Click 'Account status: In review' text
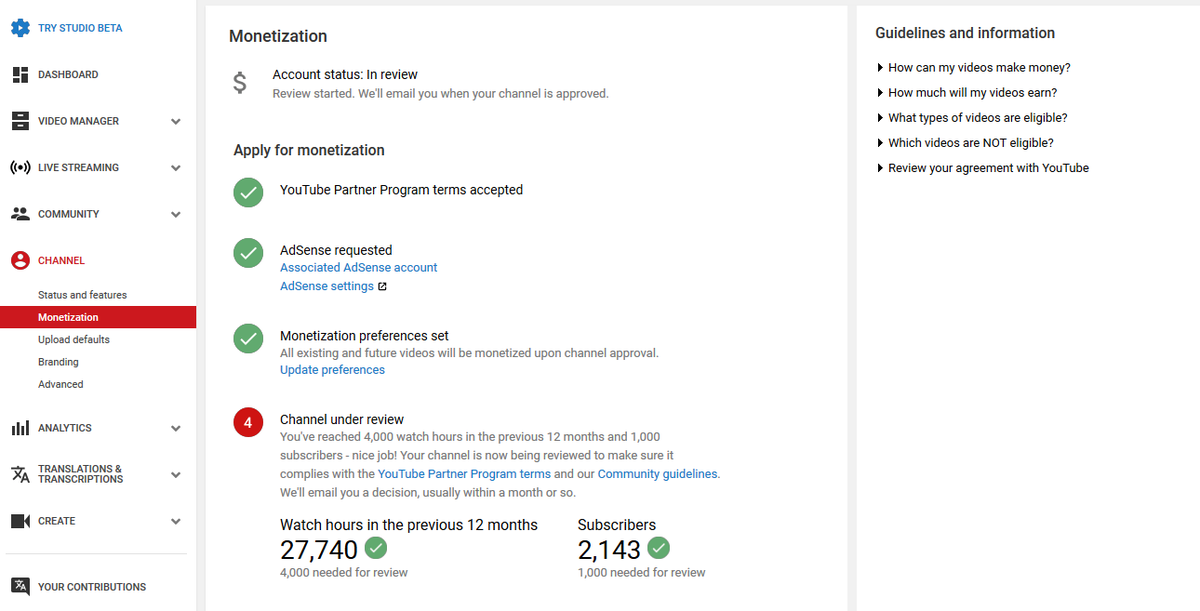Image resolution: width=1200 pixels, height=611 pixels. (345, 75)
